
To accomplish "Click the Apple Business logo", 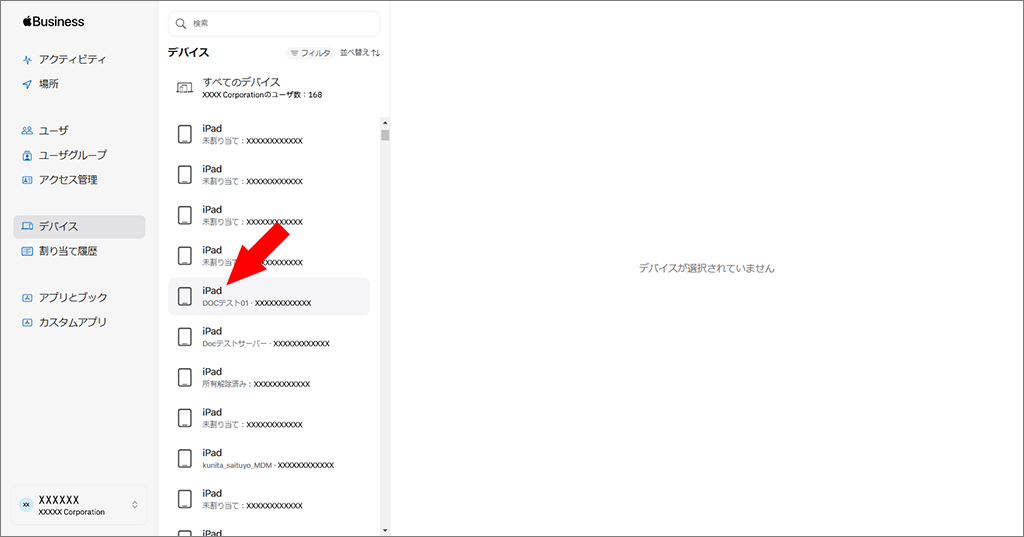I will (x=54, y=22).
